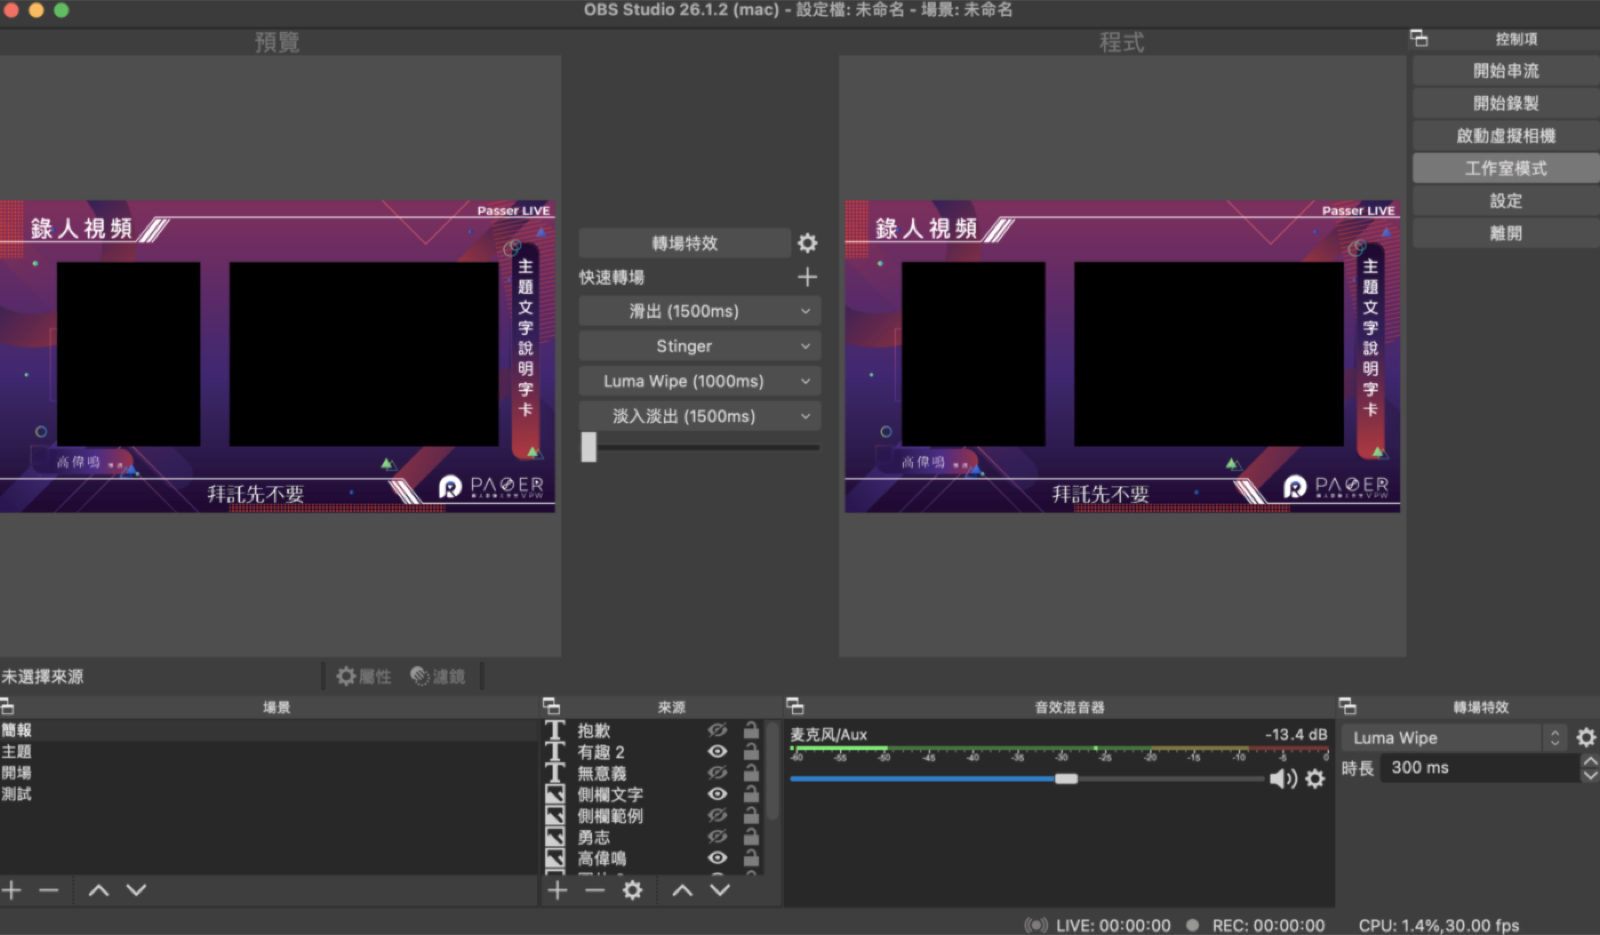Expand the Stinger quick transition dropdown
The height and width of the screenshot is (935, 1600).
pyautogui.click(x=699, y=346)
